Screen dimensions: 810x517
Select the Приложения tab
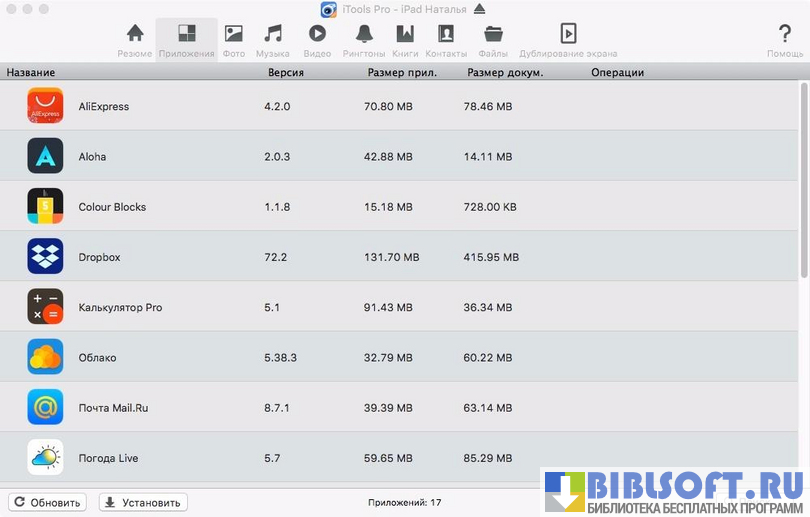[x=186, y=39]
